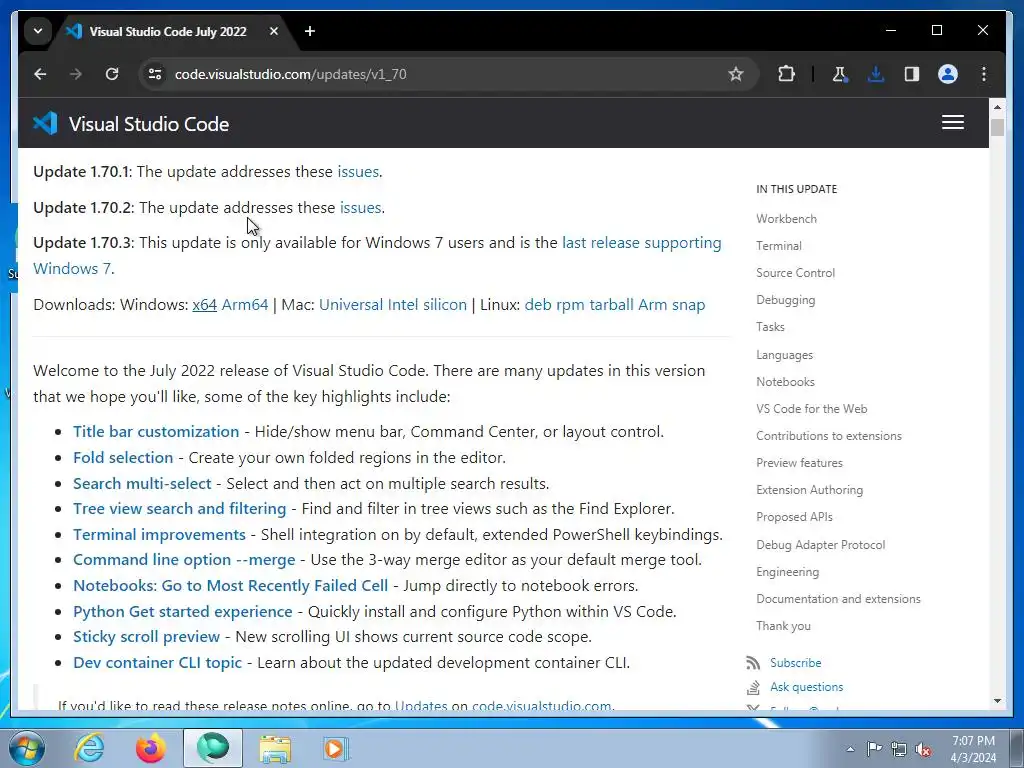Jump to Workbench section

coord(786,219)
